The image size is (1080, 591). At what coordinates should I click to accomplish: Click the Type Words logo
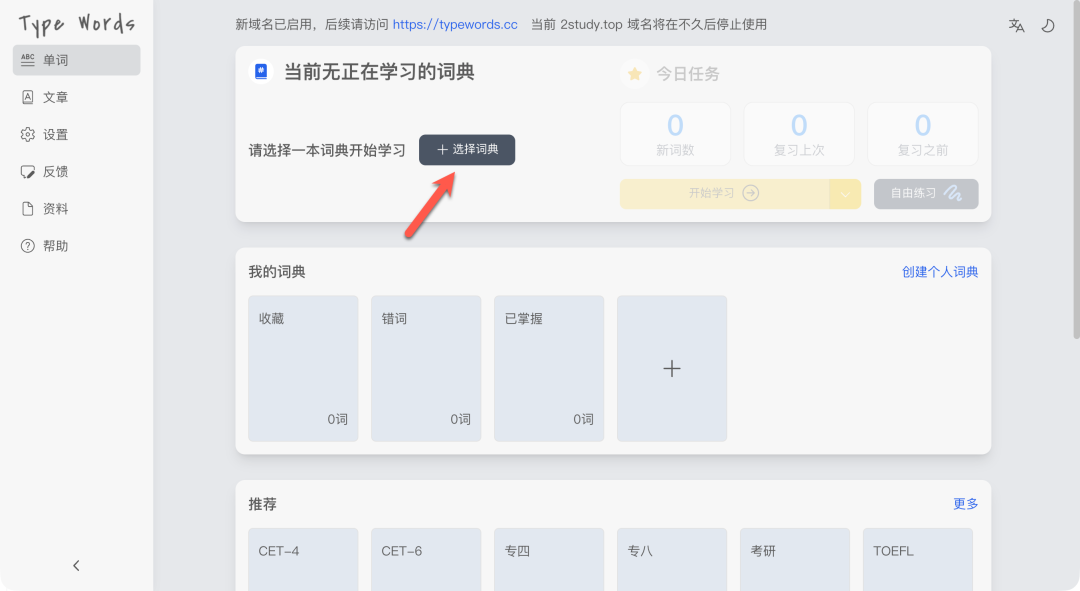(76, 24)
